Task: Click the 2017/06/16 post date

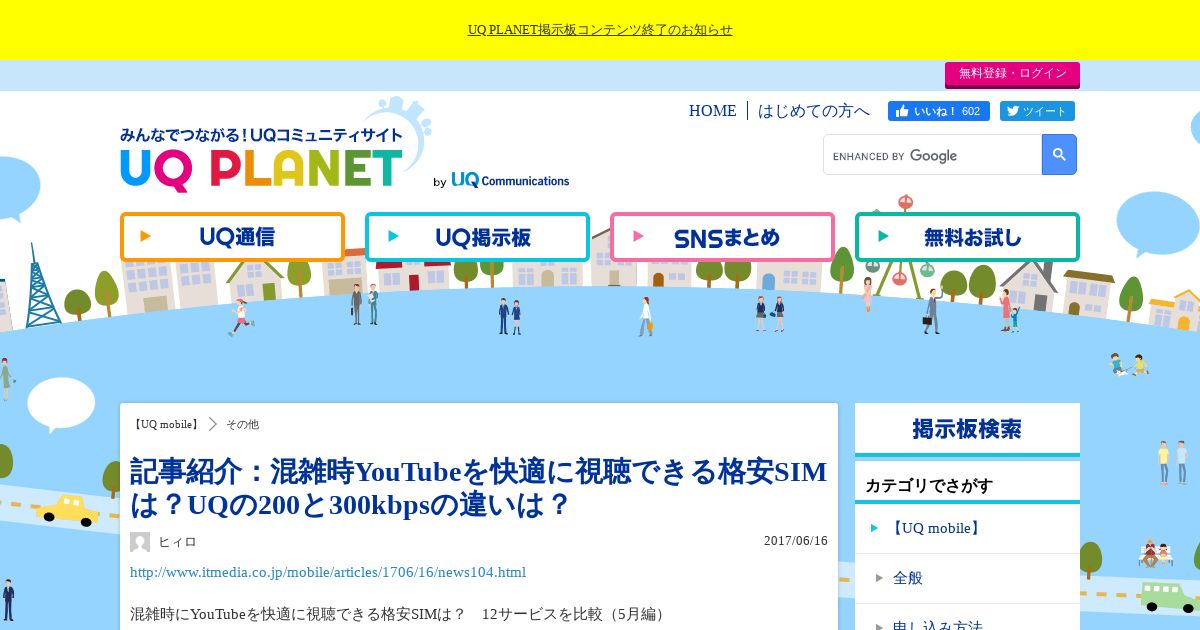Action: [796, 541]
